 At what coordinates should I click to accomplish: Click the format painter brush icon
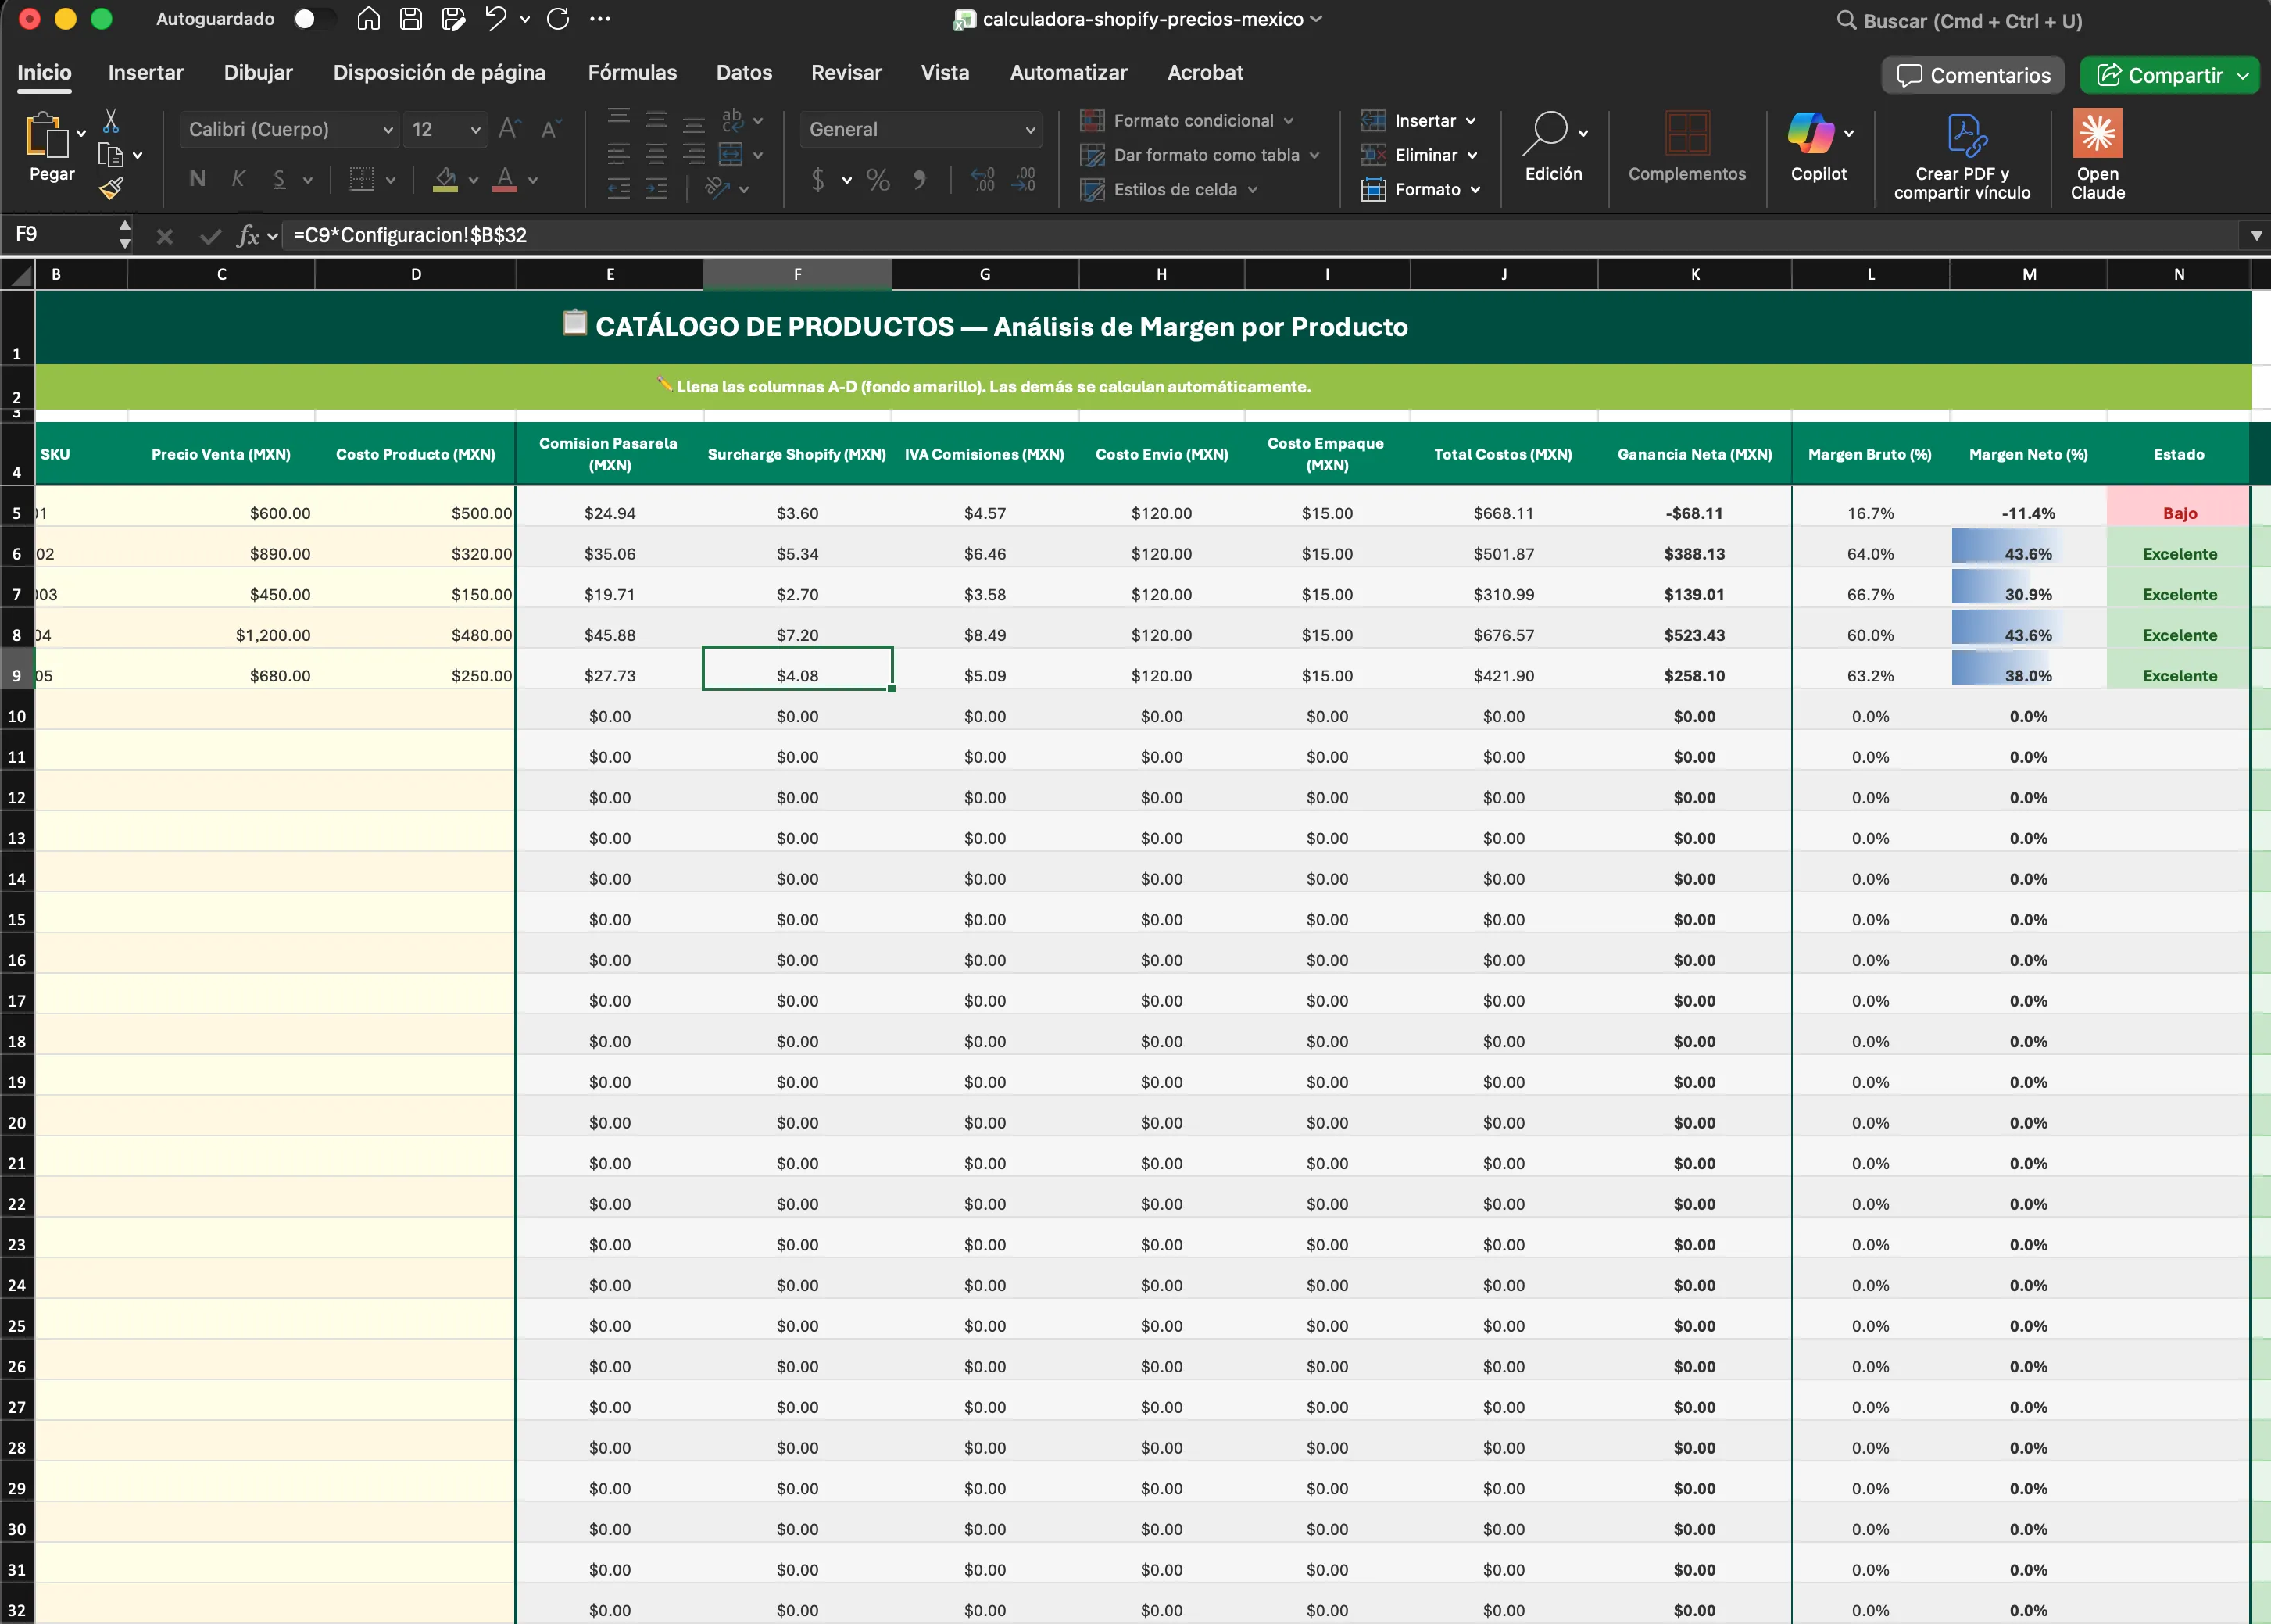[111, 188]
